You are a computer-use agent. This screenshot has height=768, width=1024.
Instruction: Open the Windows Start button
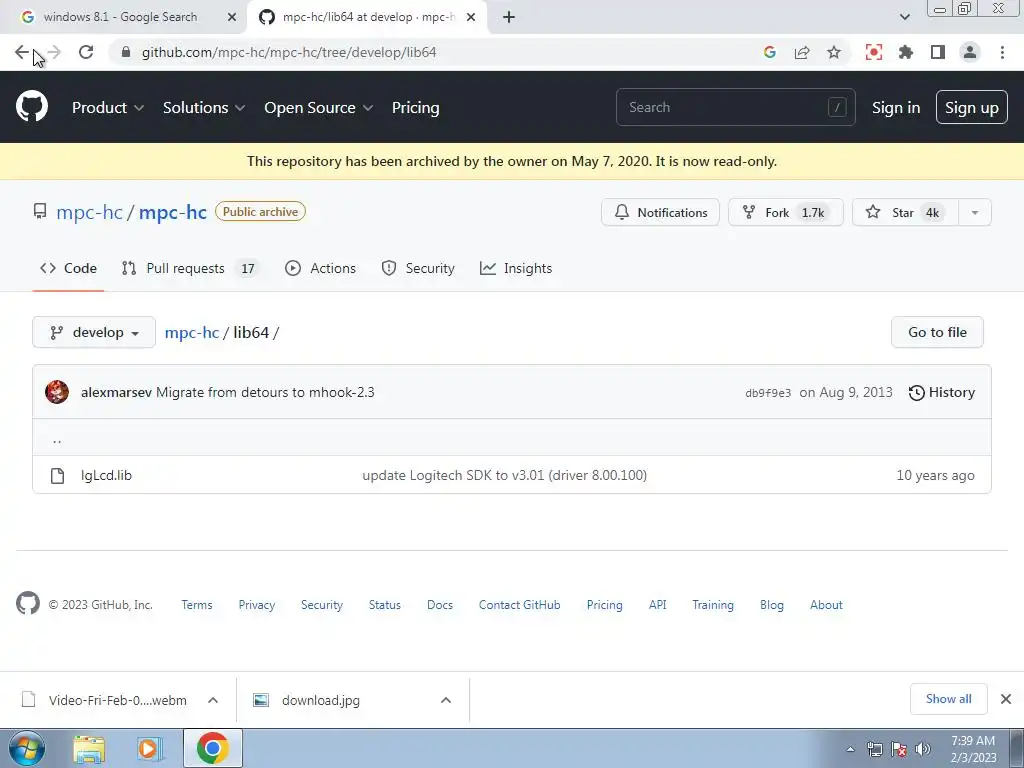(27, 748)
